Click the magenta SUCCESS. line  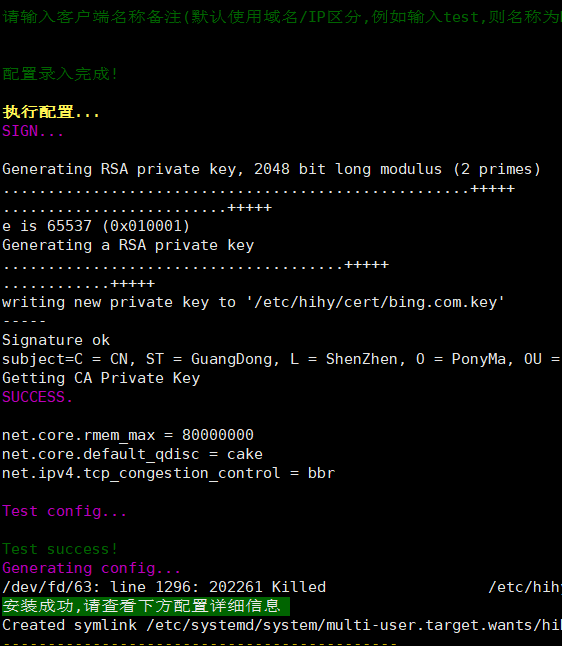click(37, 397)
